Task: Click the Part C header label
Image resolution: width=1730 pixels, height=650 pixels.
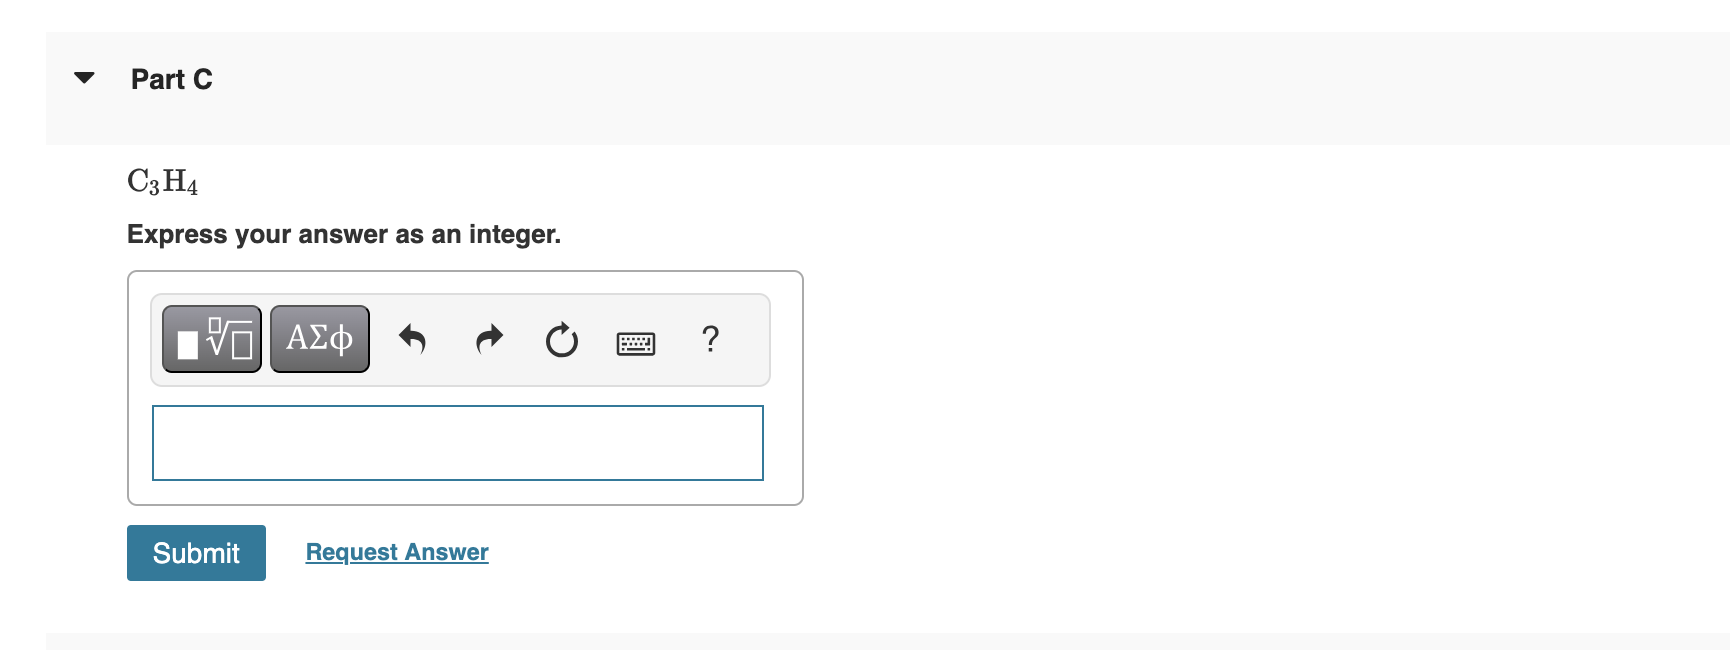Action: tap(171, 79)
